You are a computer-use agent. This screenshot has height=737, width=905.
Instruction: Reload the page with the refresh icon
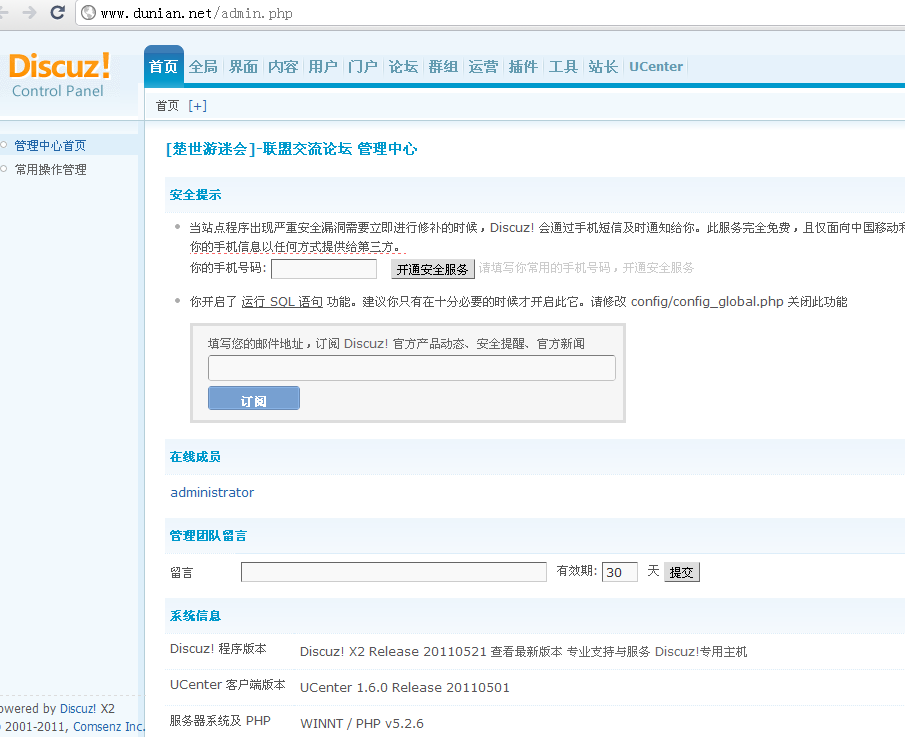pos(57,12)
